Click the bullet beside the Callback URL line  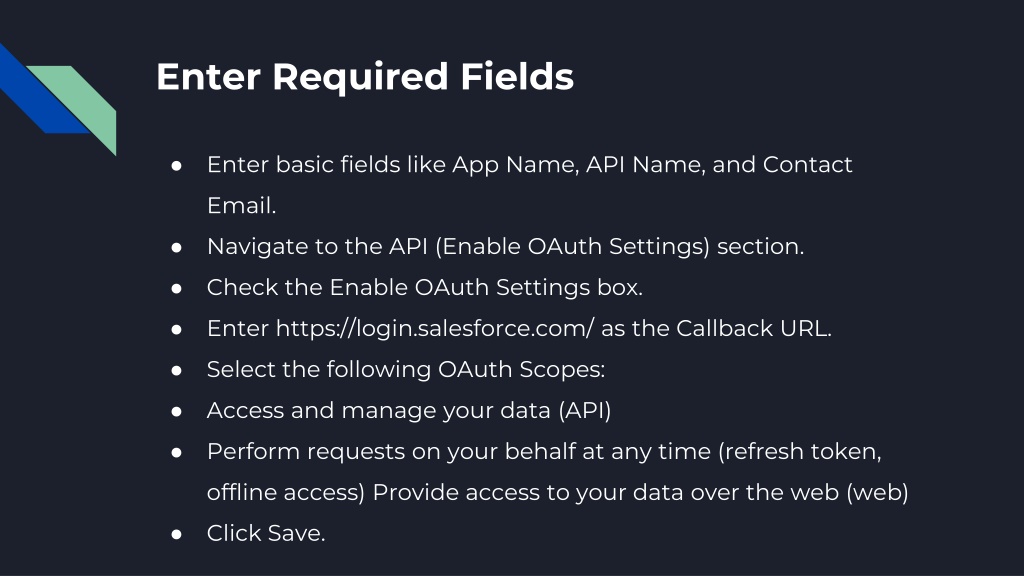(176, 330)
